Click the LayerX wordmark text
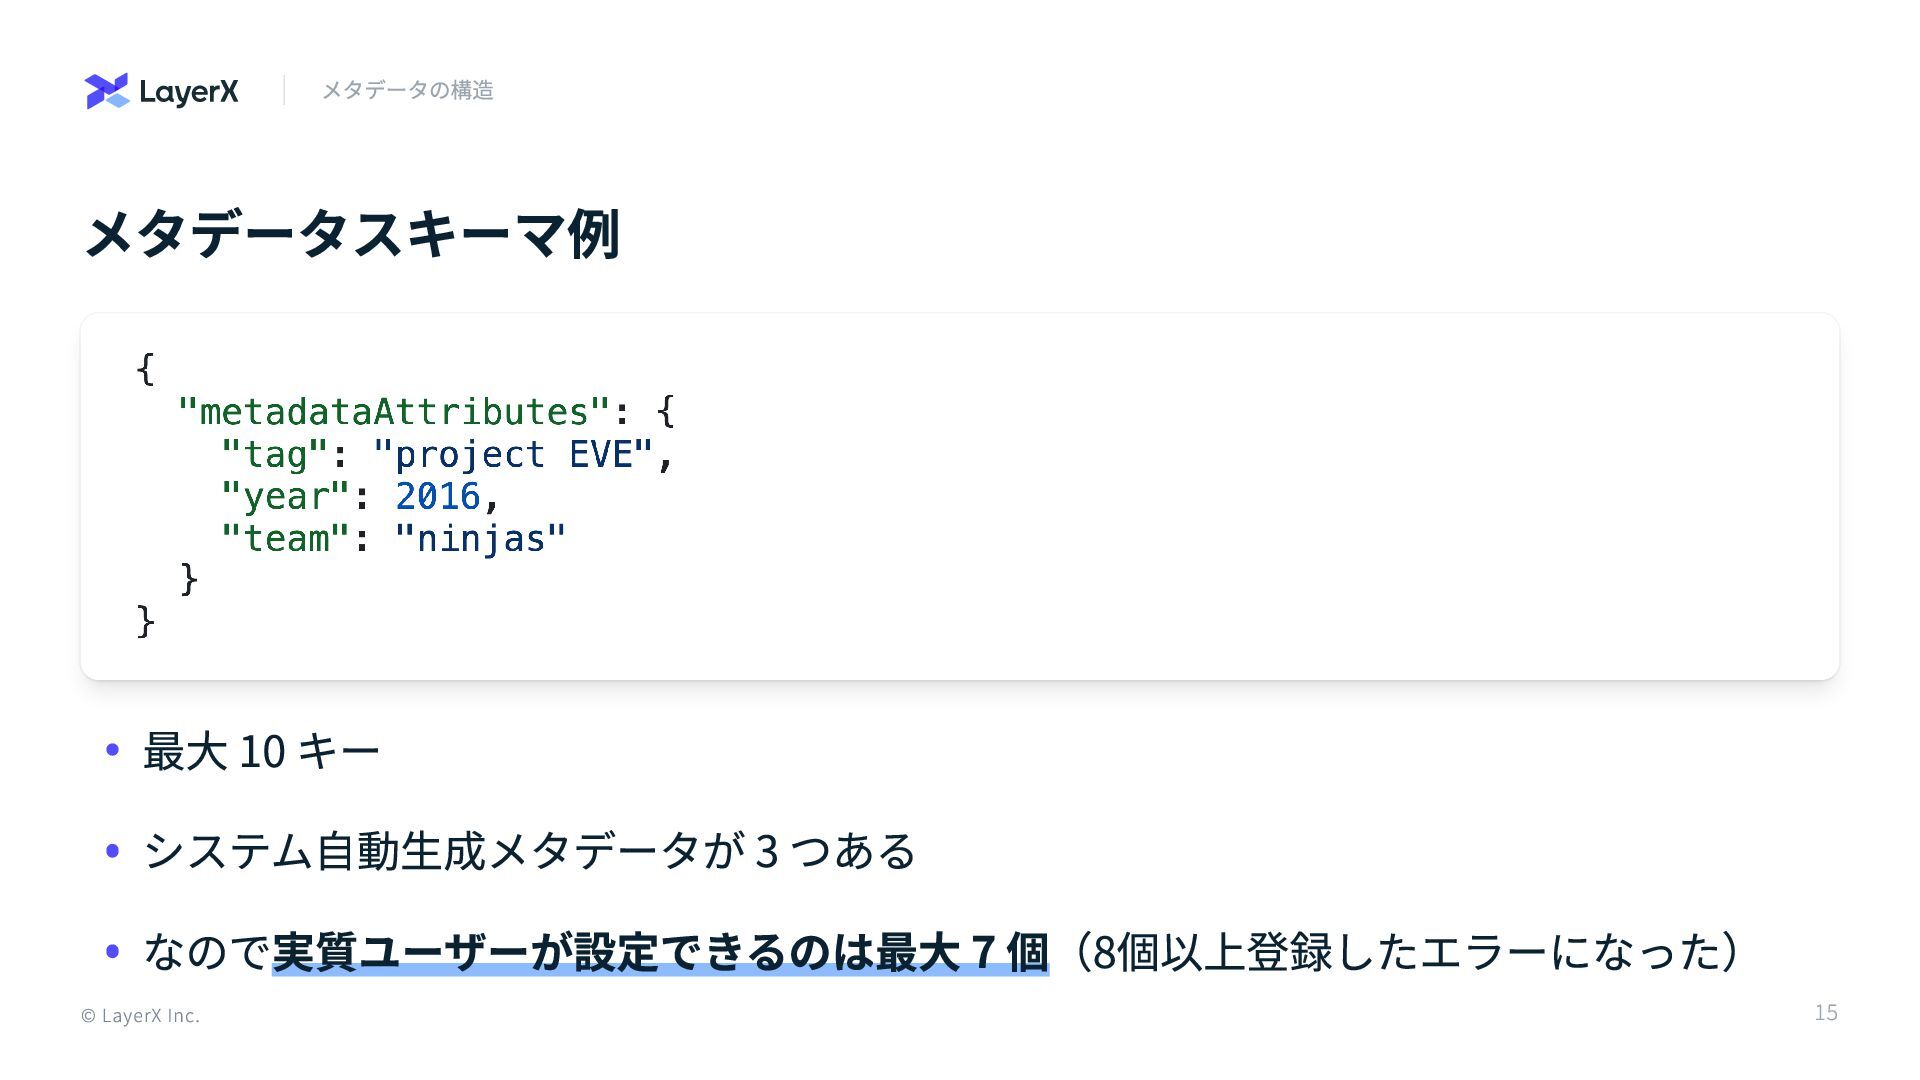This screenshot has width=1920, height=1080. click(x=189, y=92)
